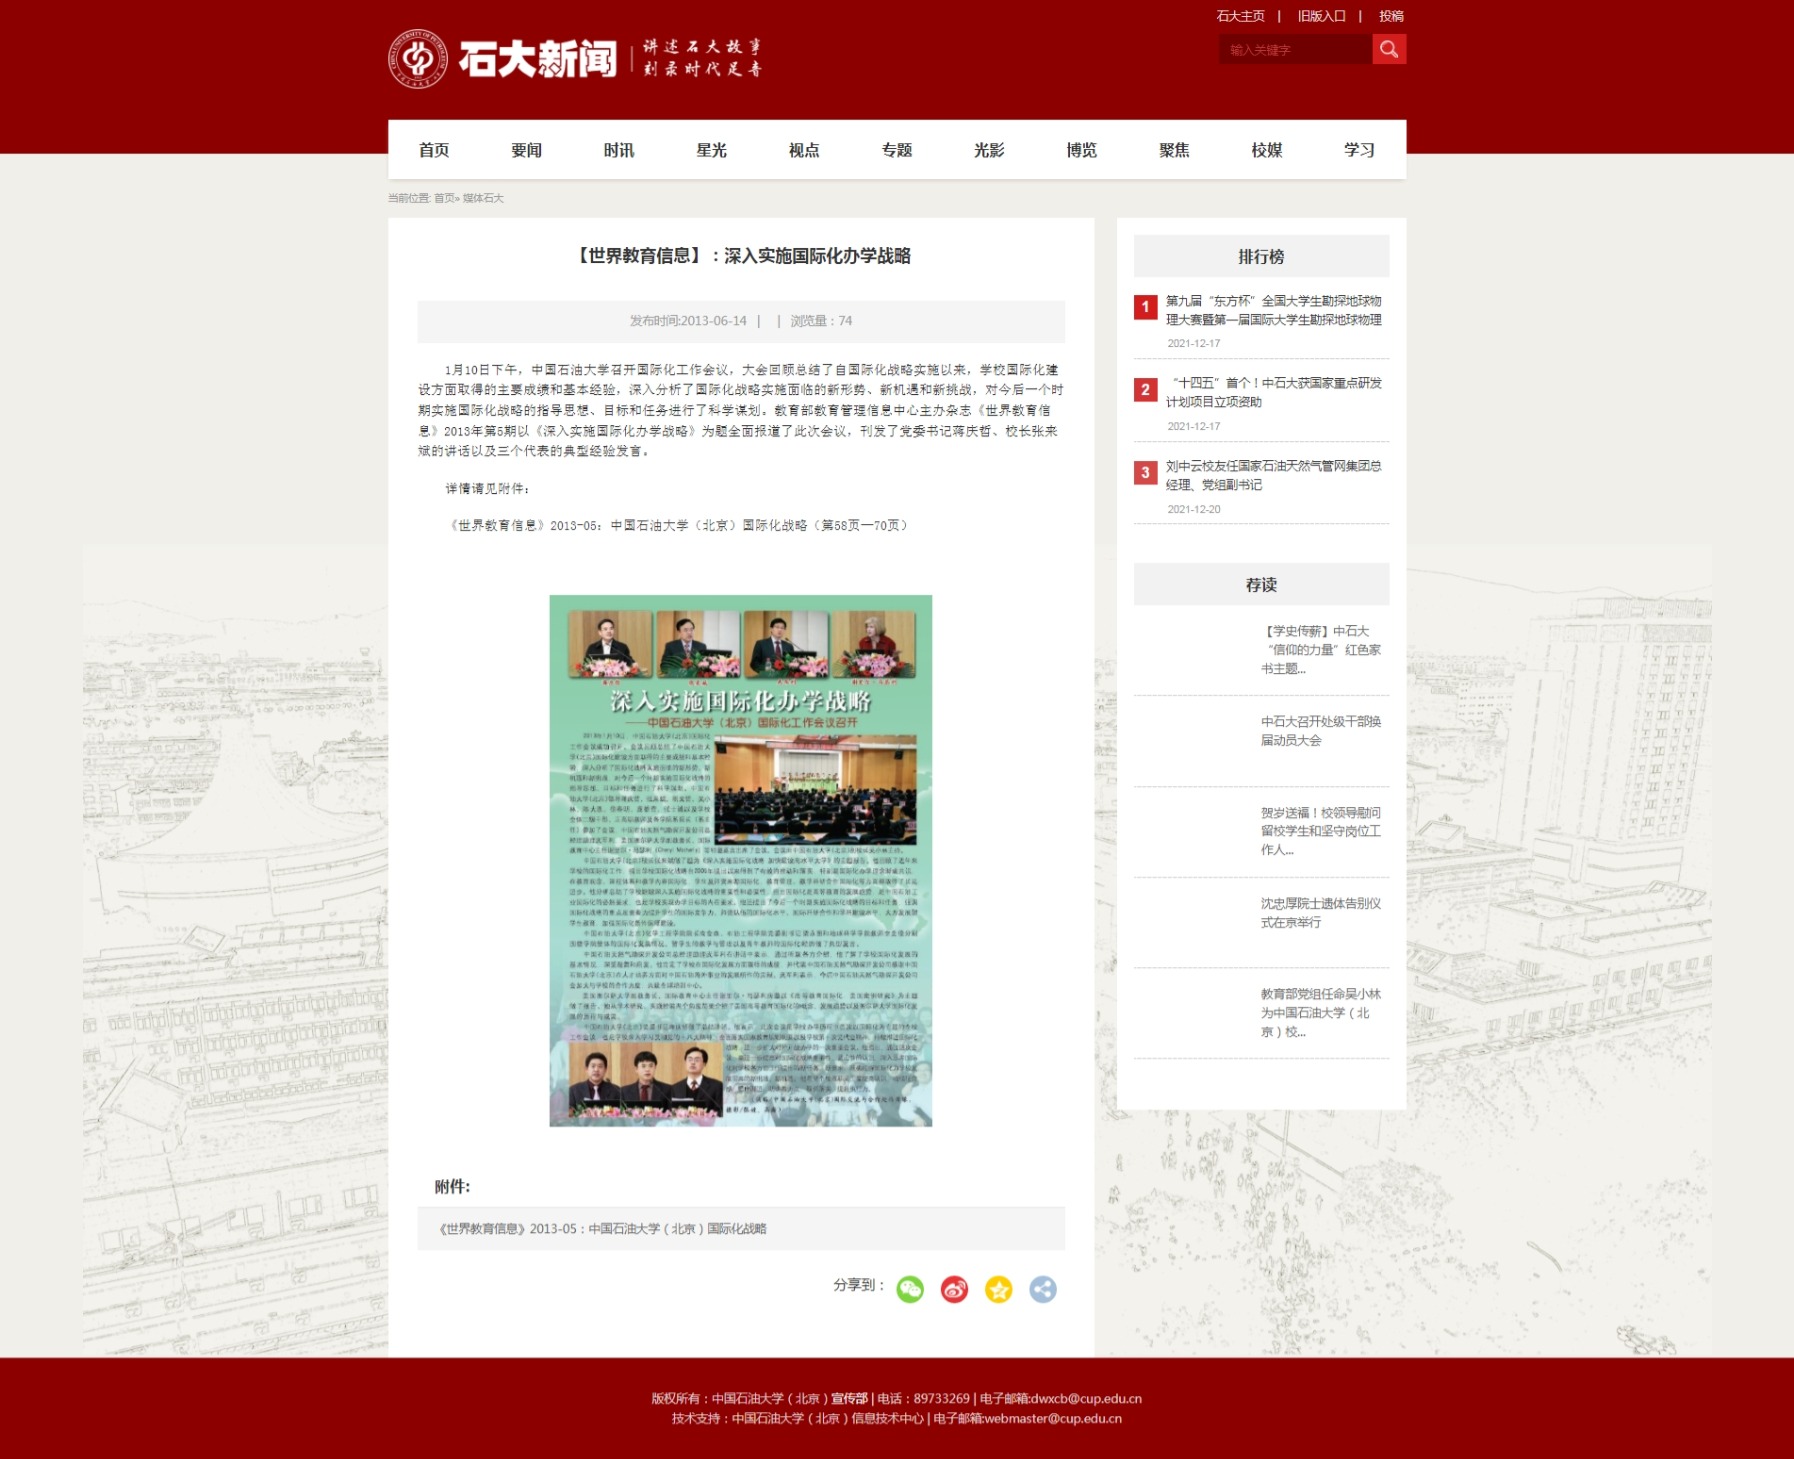The height and width of the screenshot is (1459, 1794).
Task: Go to the 光影 navigation section
Action: [988, 150]
